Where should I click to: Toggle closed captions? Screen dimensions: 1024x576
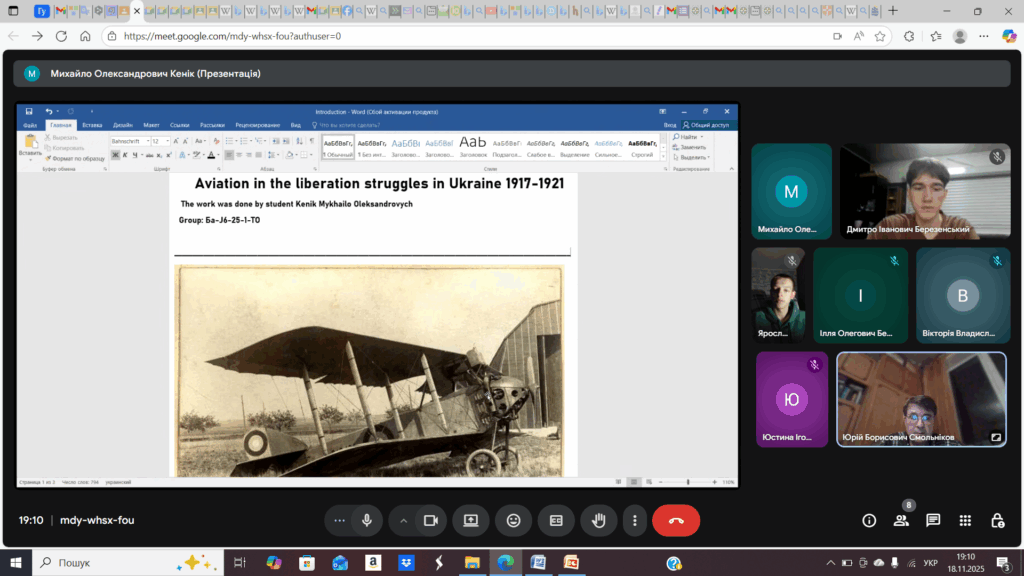556,520
